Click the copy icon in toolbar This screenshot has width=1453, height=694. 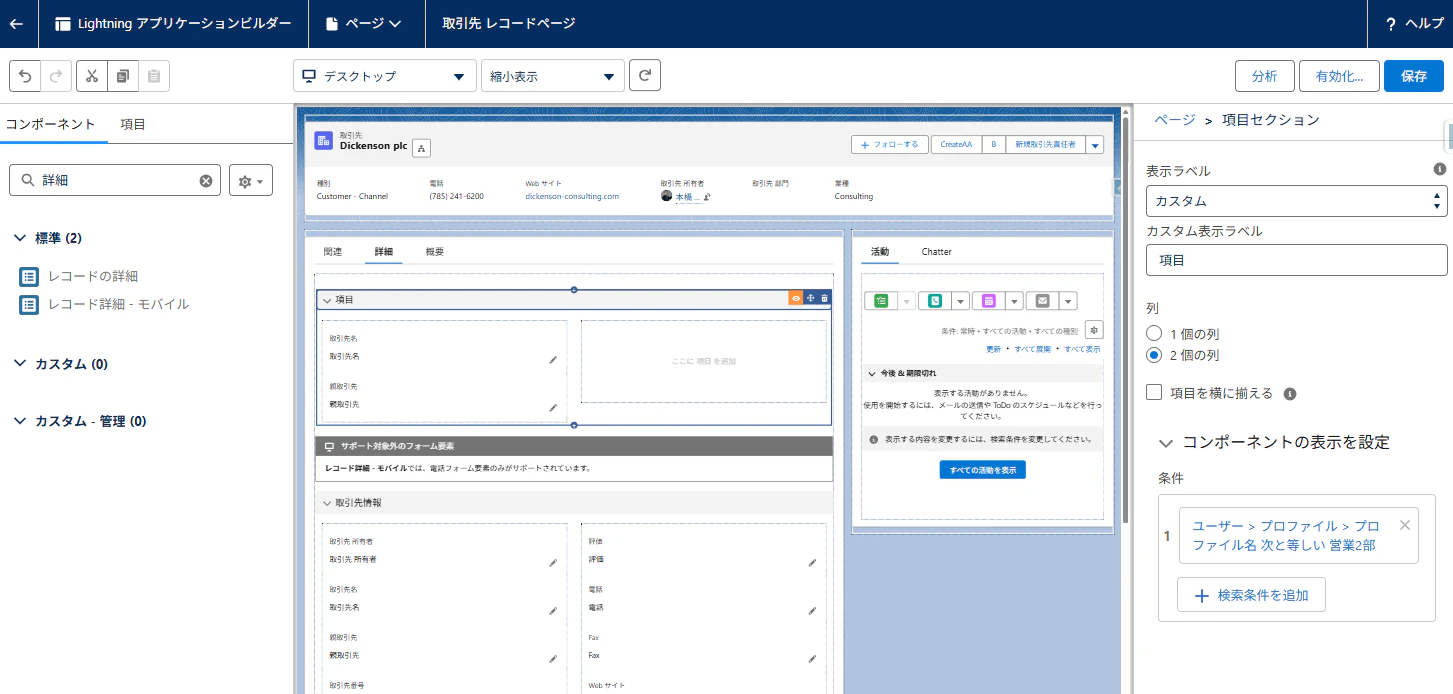(x=123, y=76)
